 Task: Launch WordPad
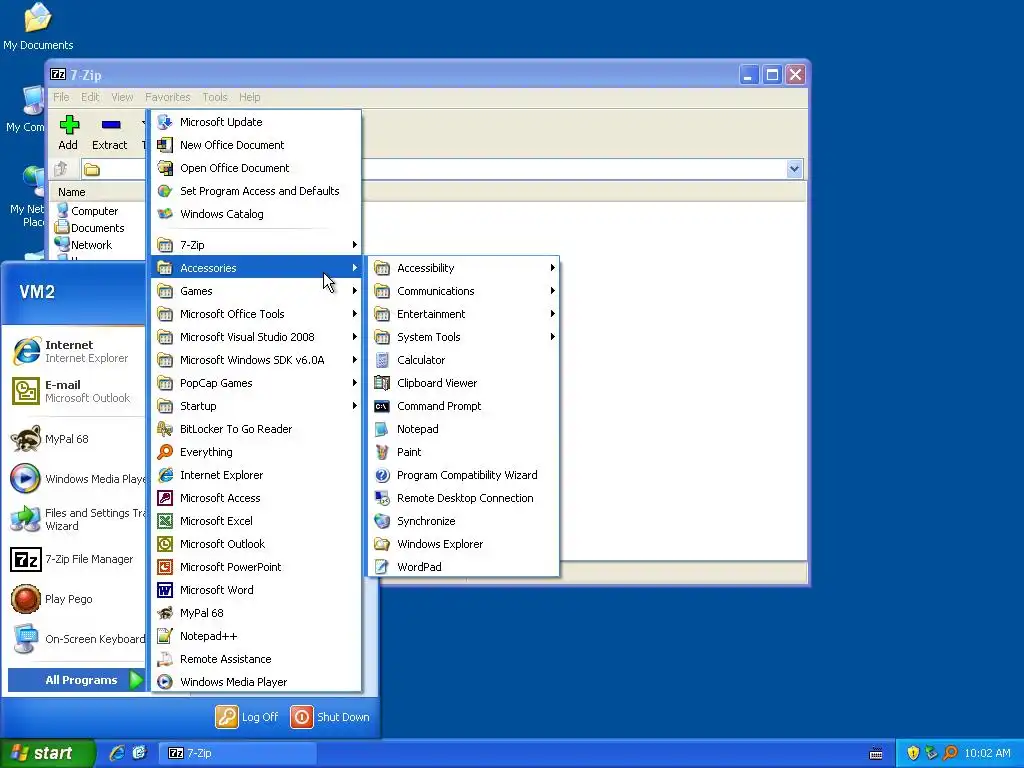point(463,567)
